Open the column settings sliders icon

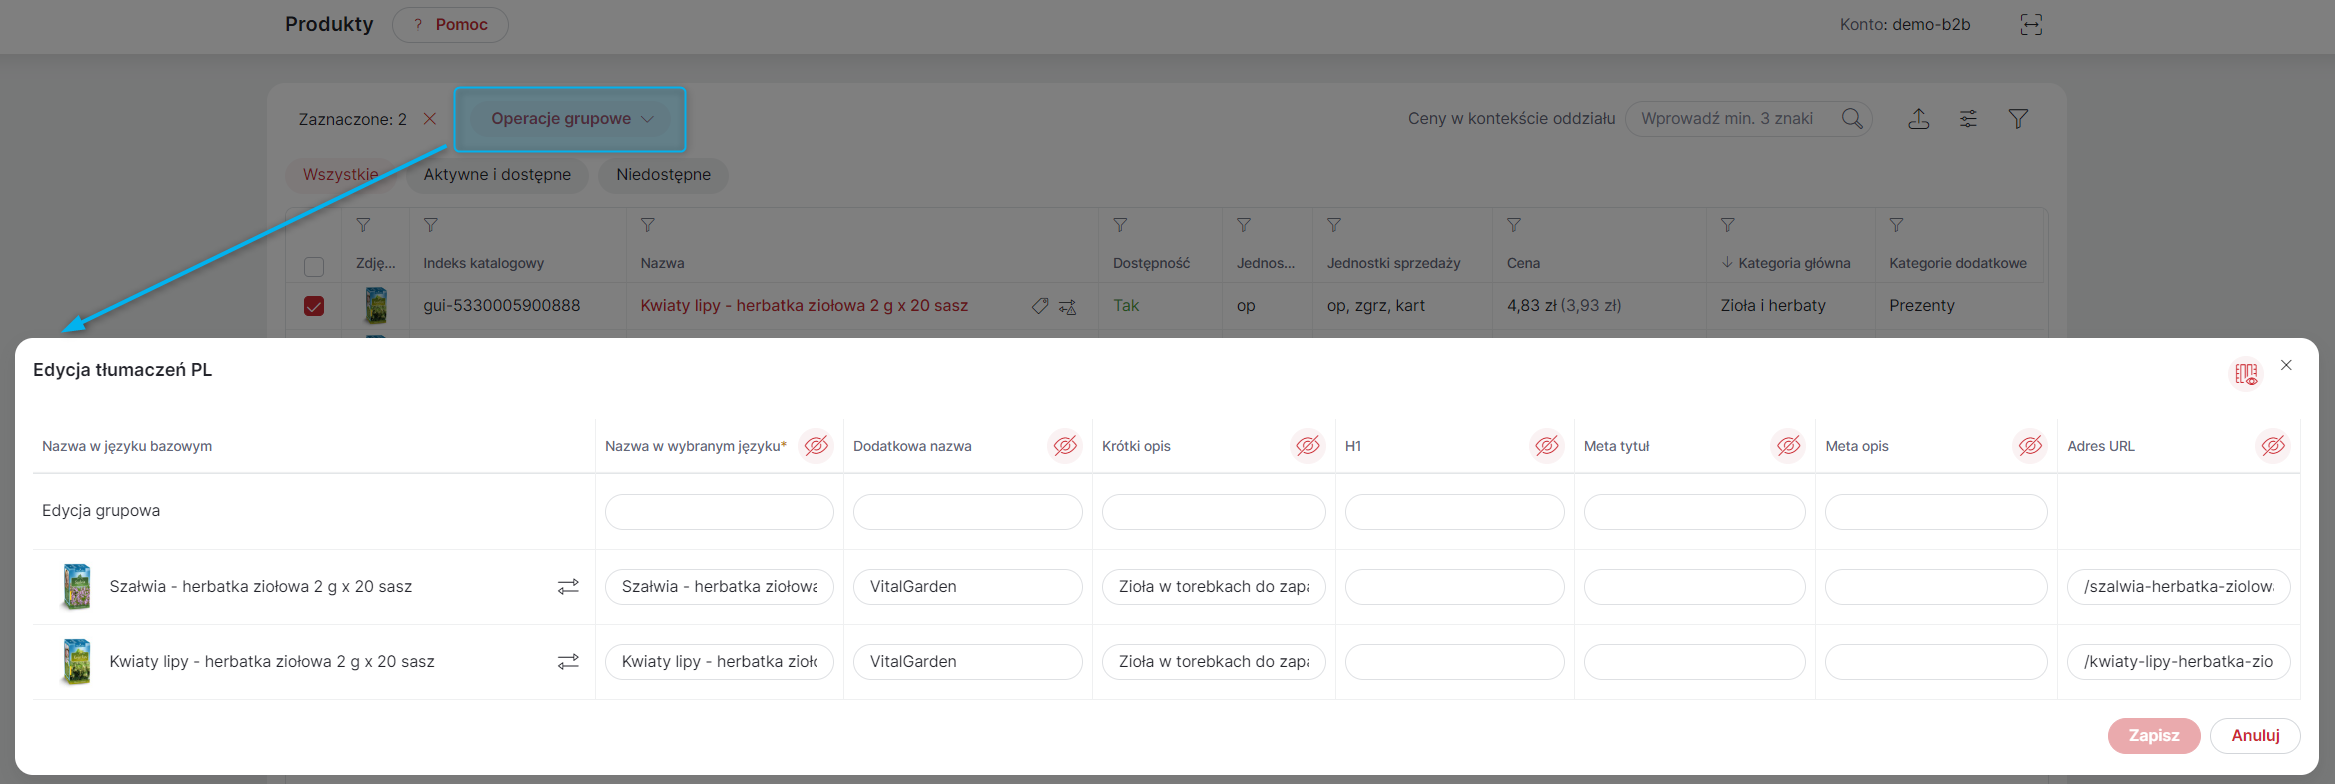click(1968, 119)
